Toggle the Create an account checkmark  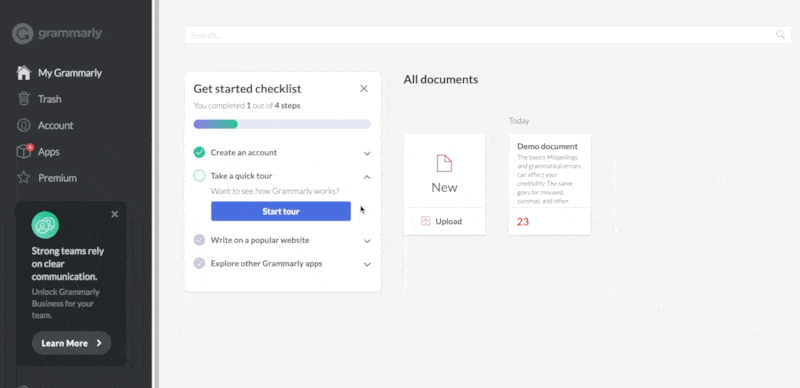(x=199, y=152)
